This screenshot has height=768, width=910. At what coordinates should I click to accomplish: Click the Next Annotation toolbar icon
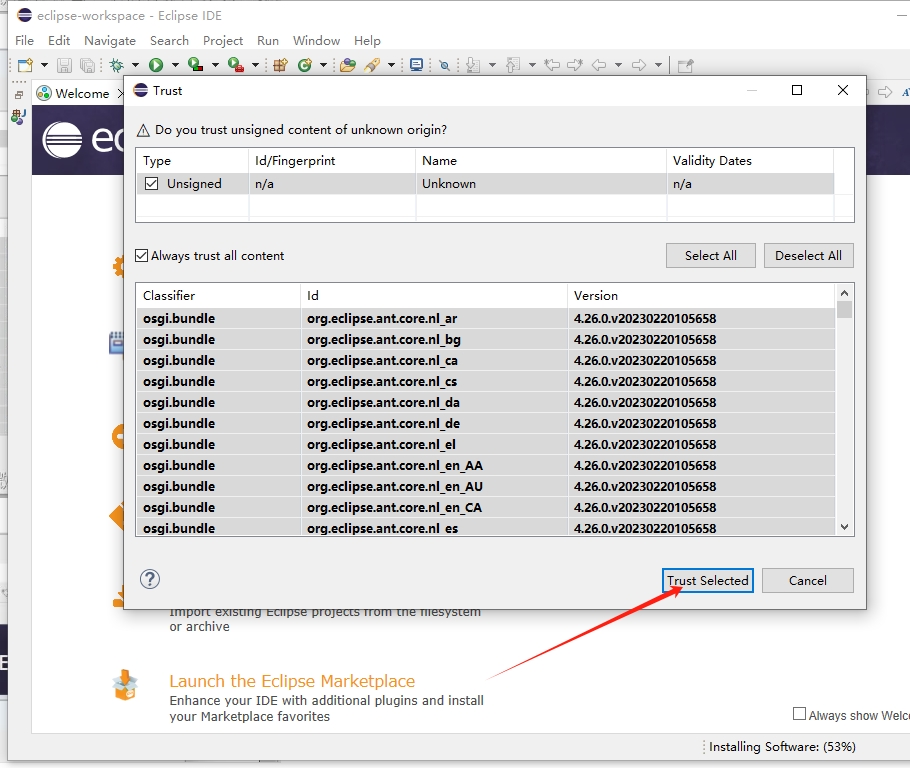[x=473, y=65]
